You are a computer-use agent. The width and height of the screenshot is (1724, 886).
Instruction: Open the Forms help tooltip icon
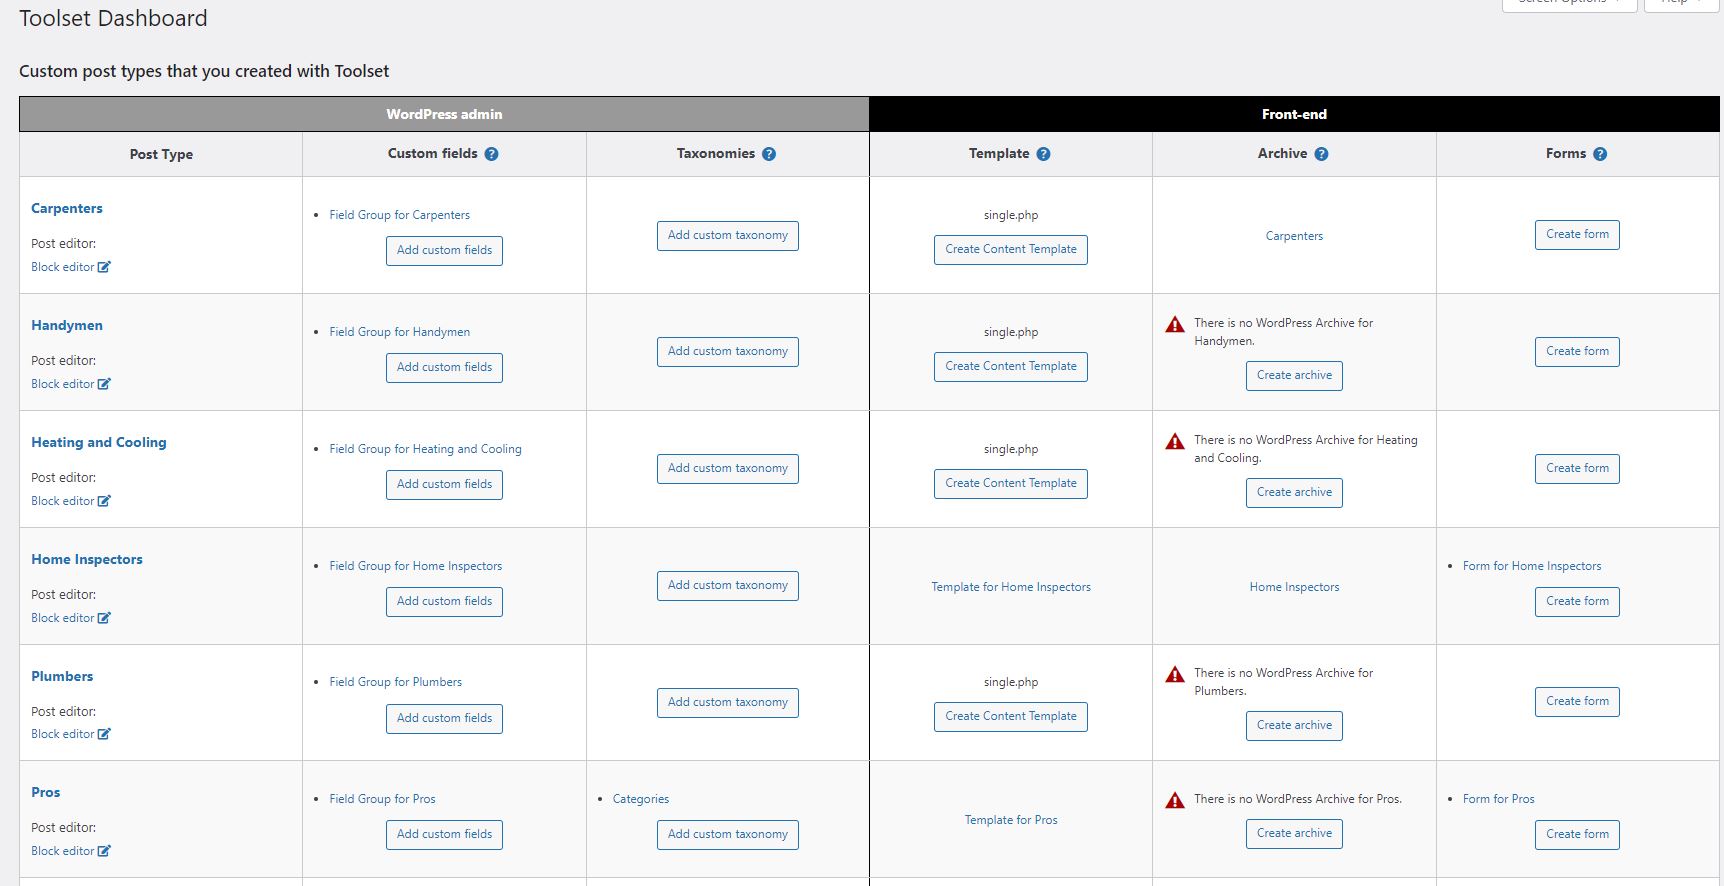1600,154
